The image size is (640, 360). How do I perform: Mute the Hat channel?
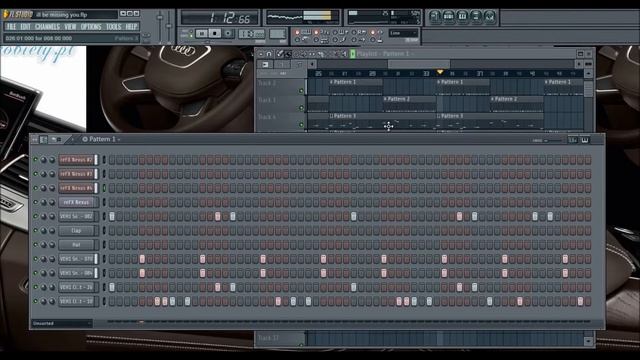(x=36, y=245)
